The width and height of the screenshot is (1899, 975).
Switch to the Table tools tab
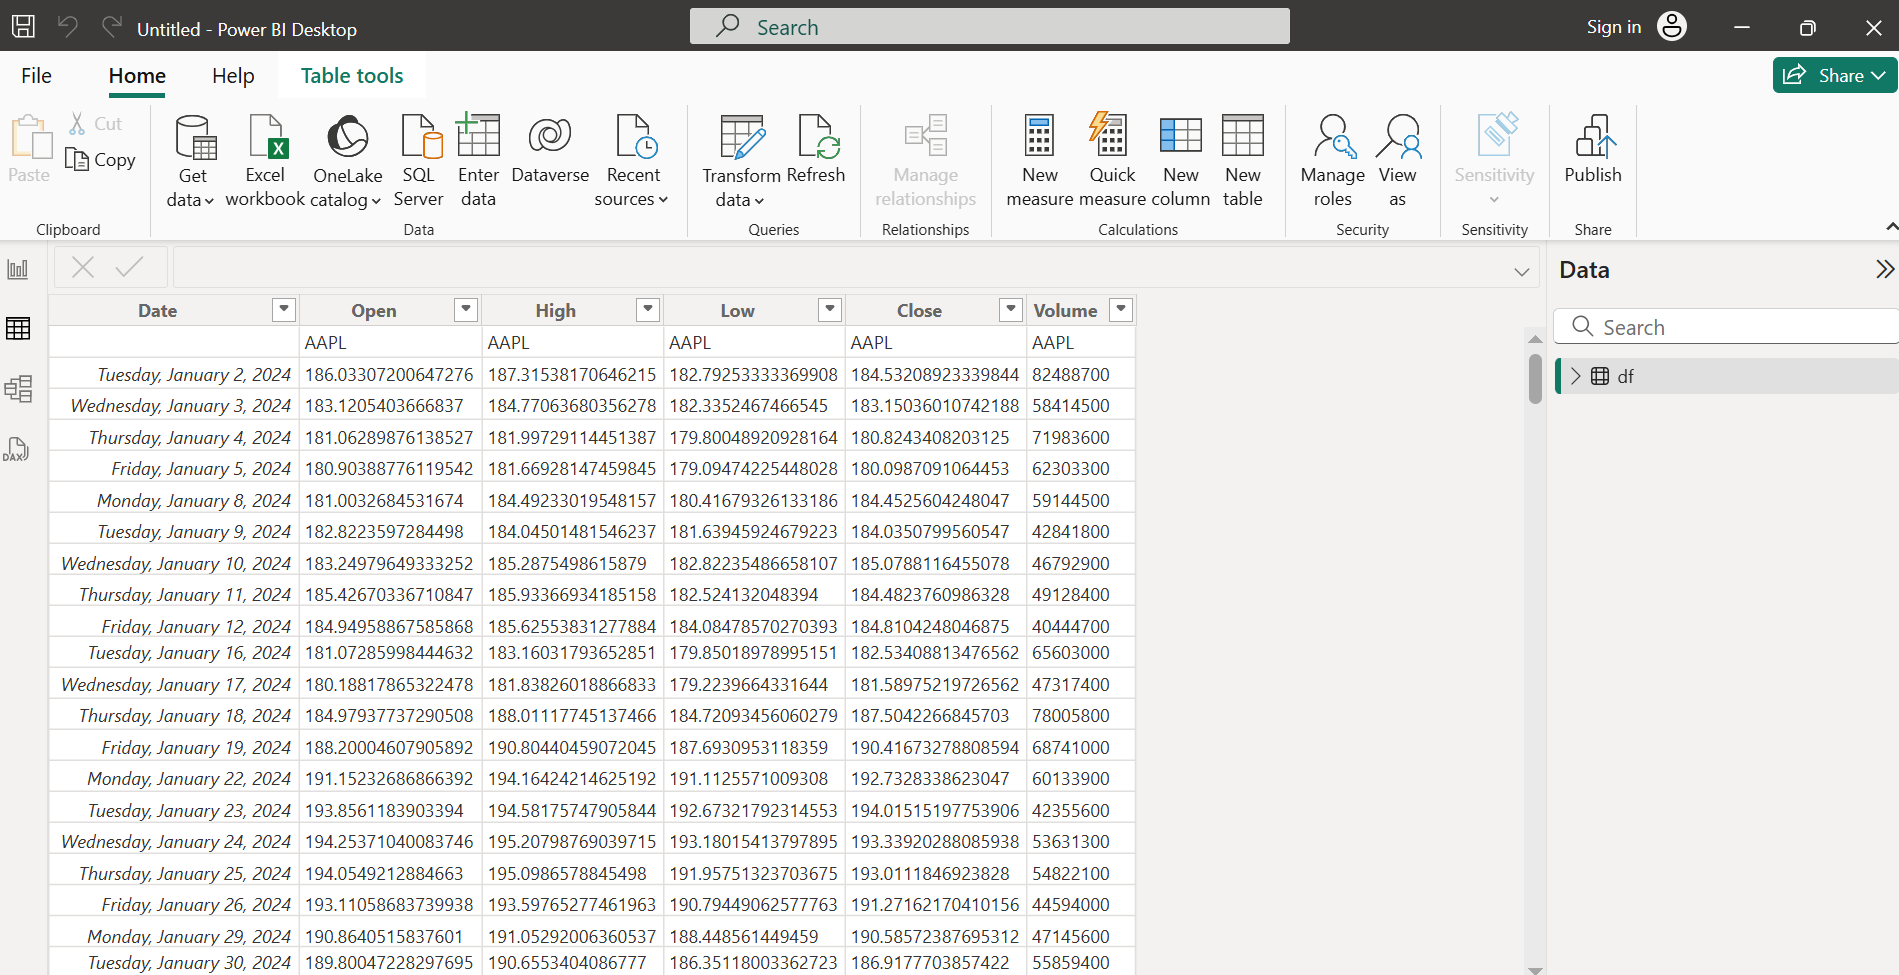point(352,76)
